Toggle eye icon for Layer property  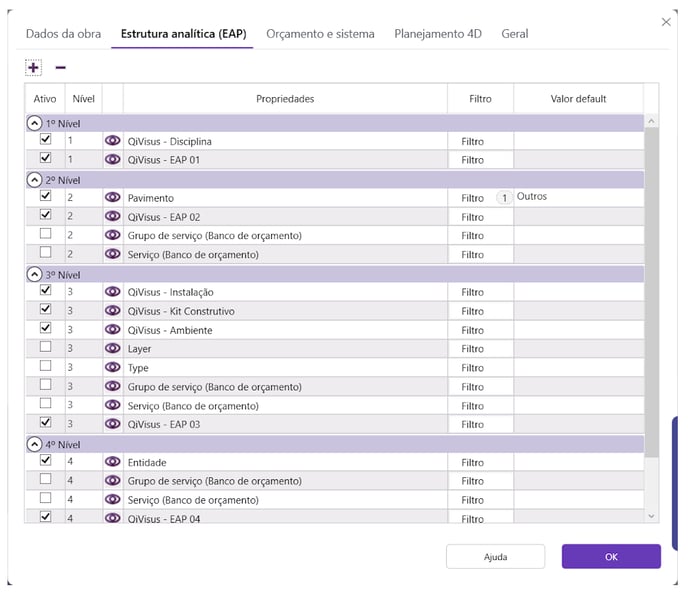(x=112, y=349)
